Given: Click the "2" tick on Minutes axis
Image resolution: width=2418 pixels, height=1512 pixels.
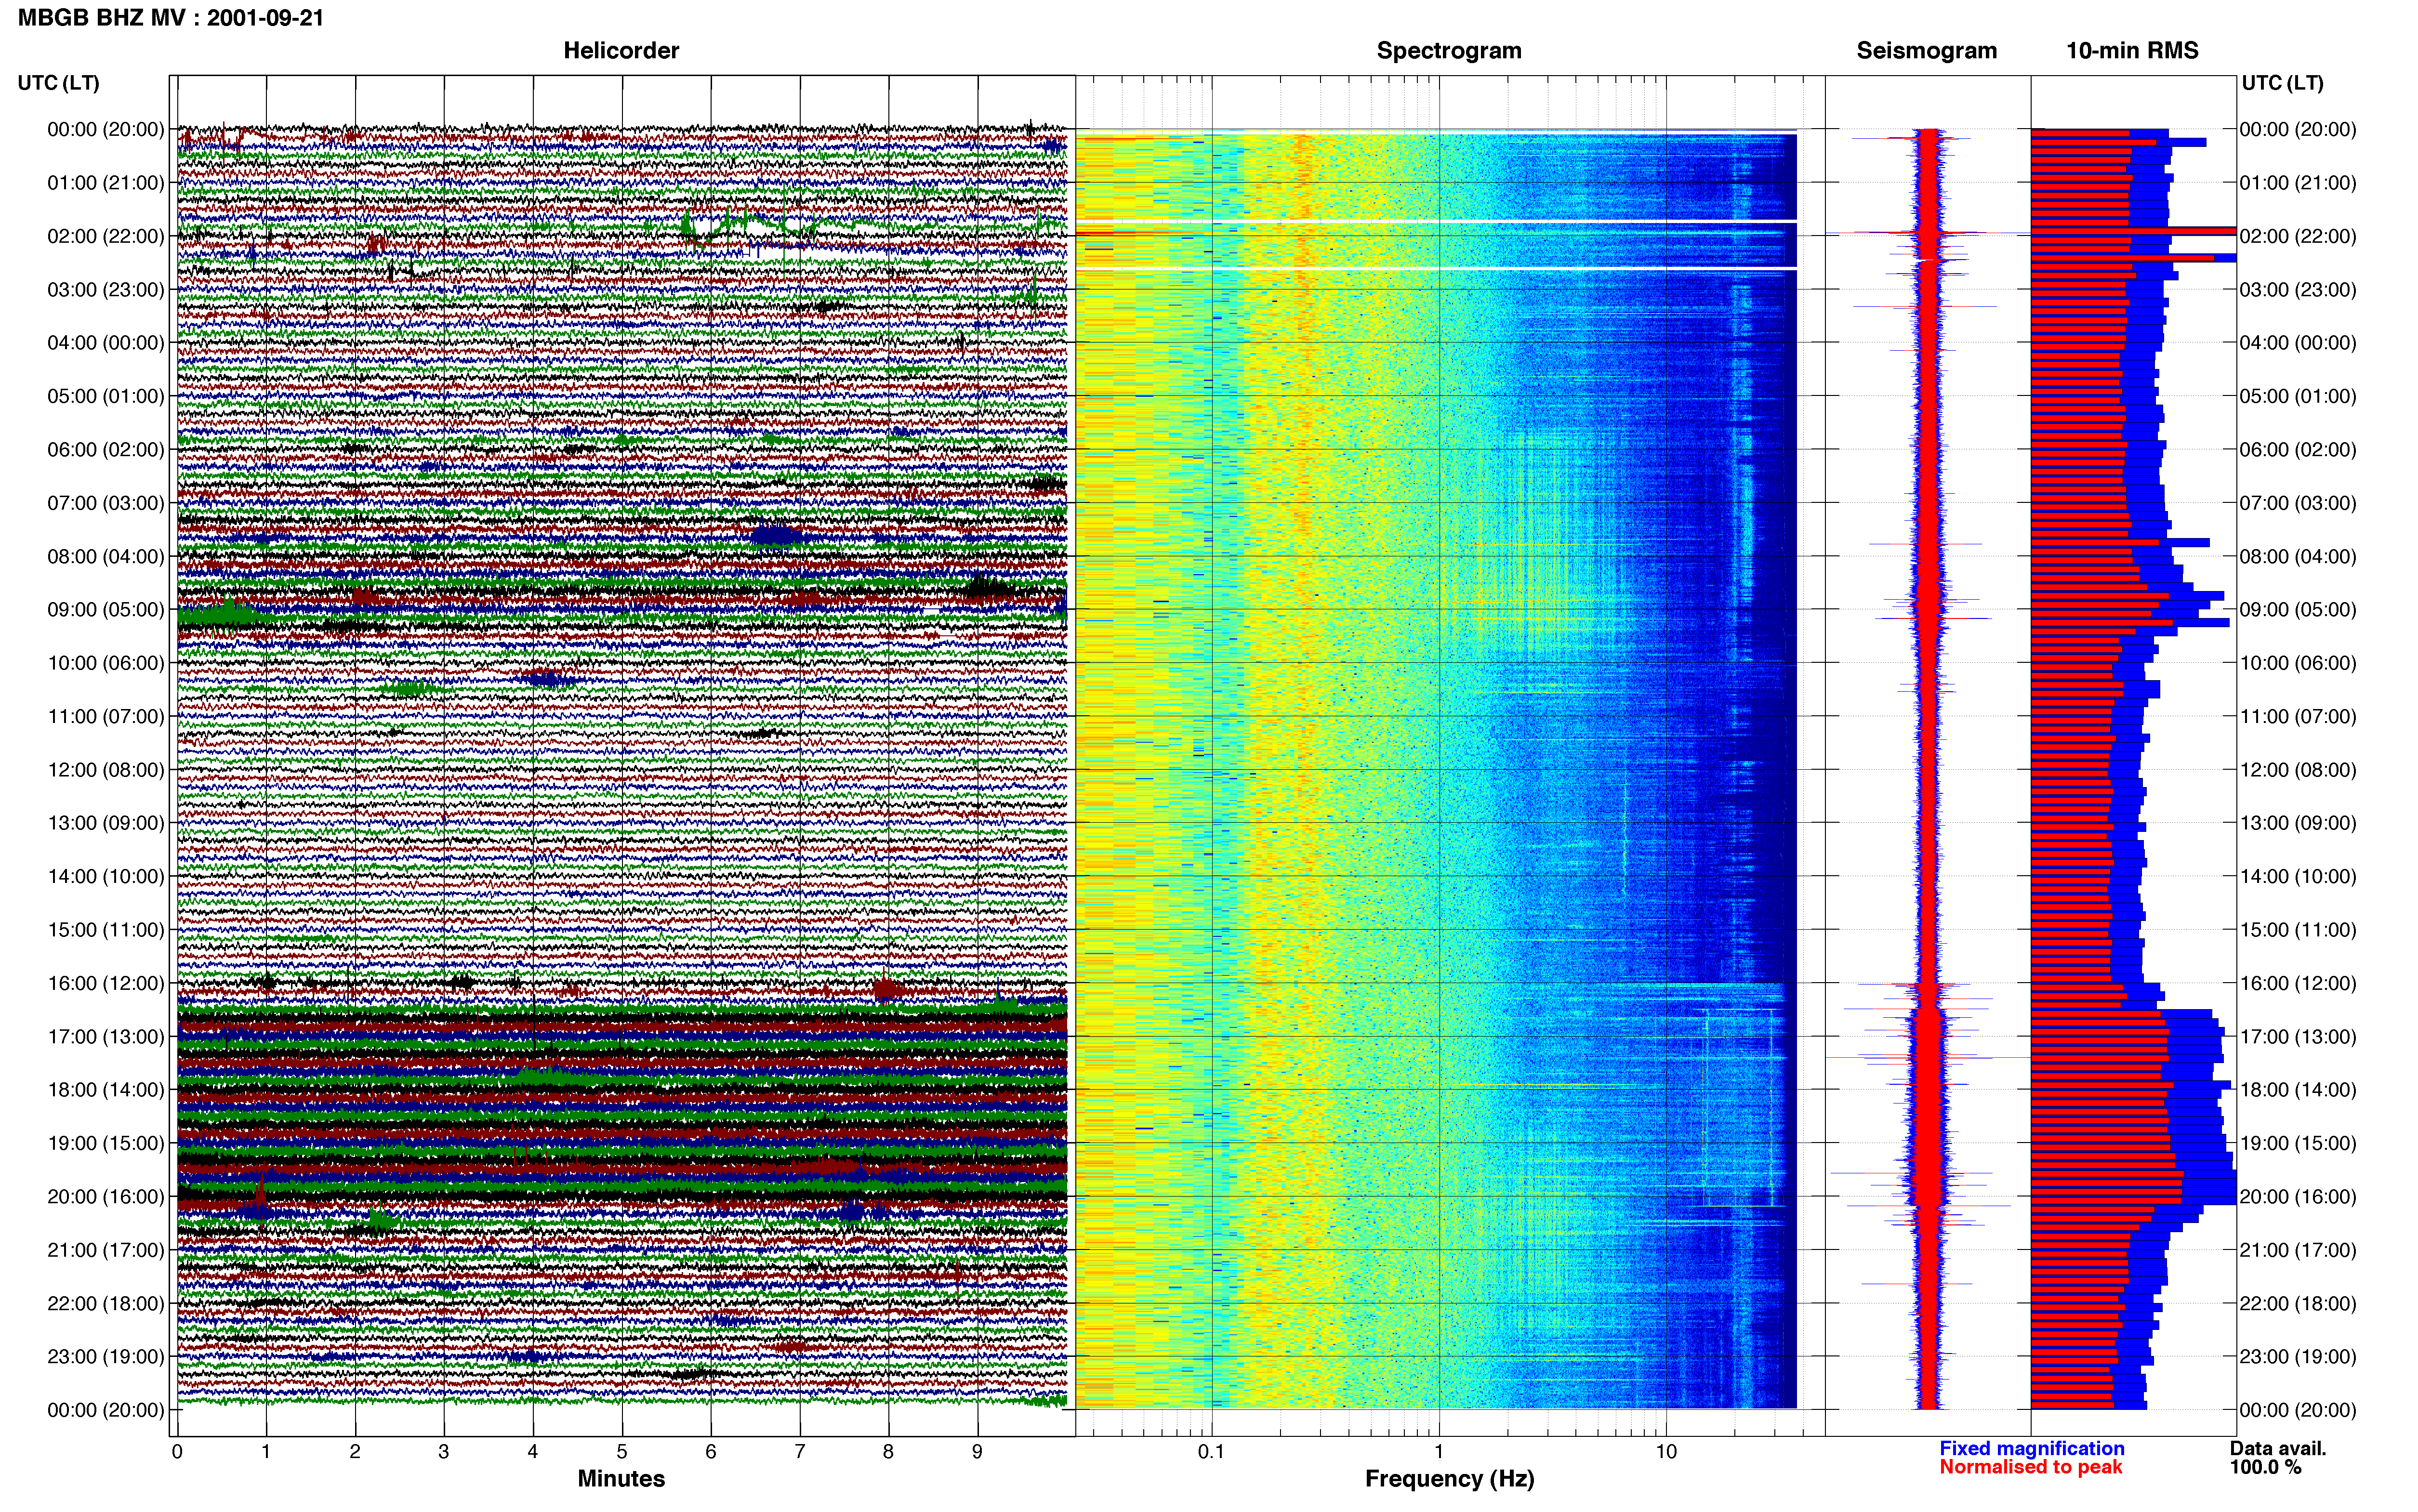Looking at the screenshot, I should pyautogui.click(x=355, y=1451).
